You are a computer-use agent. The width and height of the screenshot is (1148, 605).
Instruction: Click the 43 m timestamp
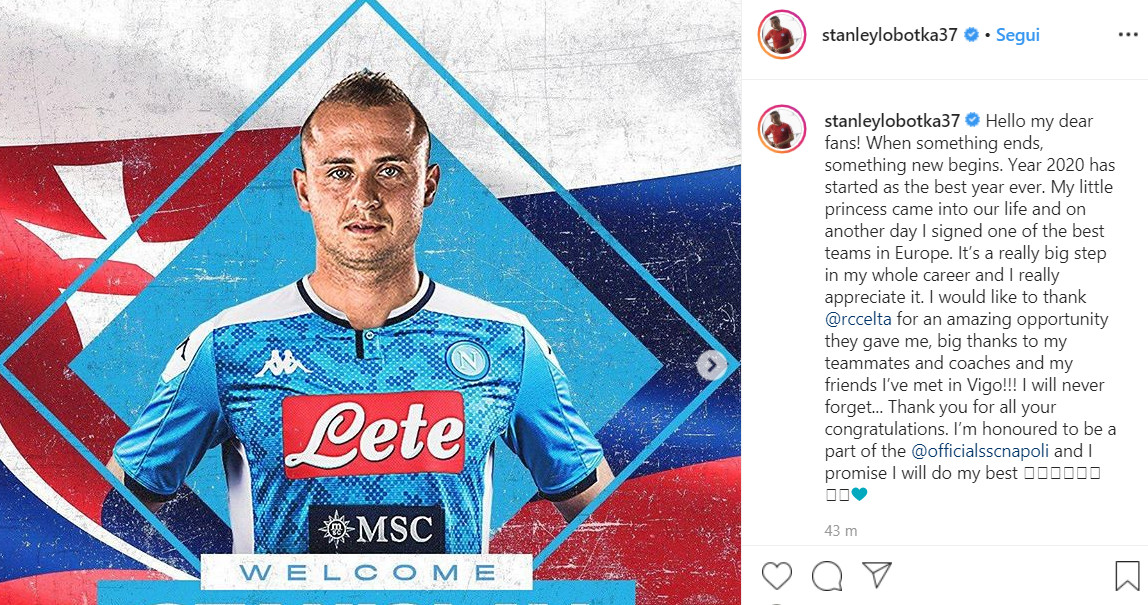tap(840, 530)
